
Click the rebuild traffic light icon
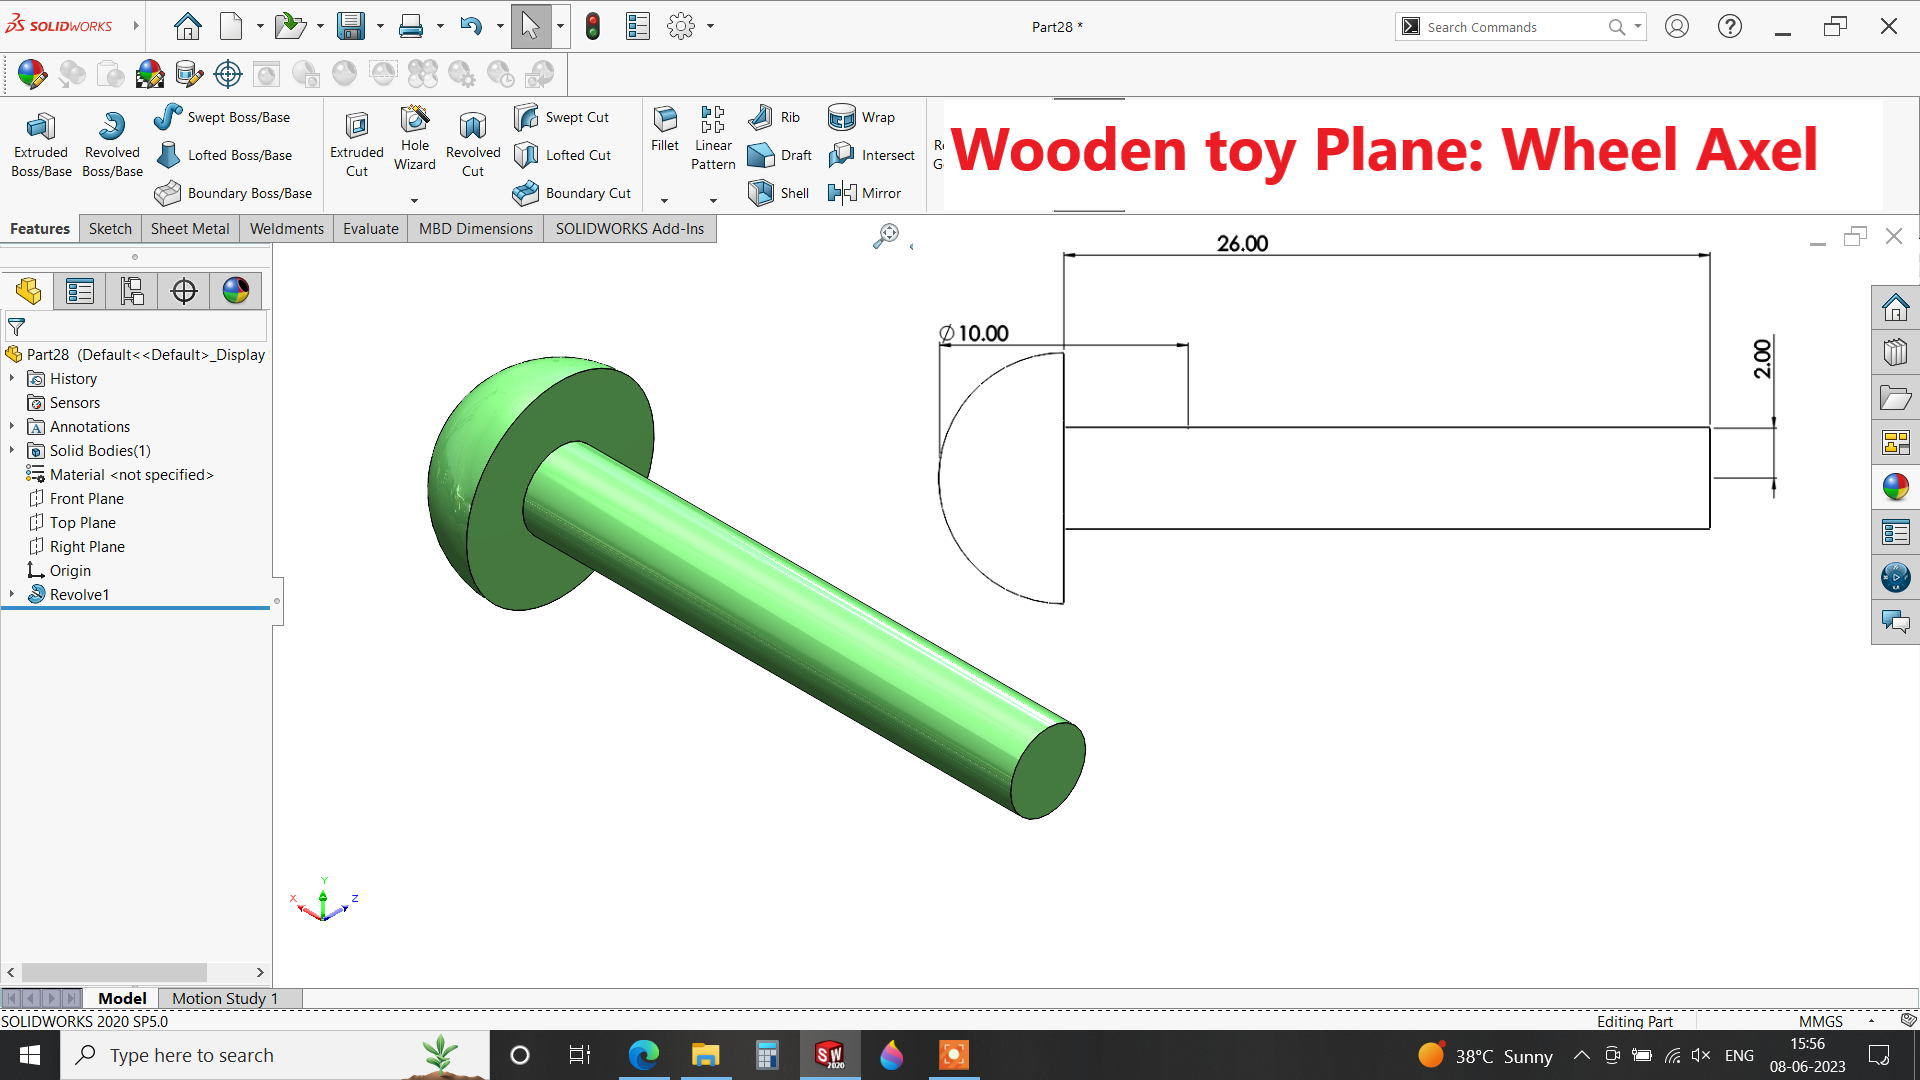pyautogui.click(x=593, y=26)
